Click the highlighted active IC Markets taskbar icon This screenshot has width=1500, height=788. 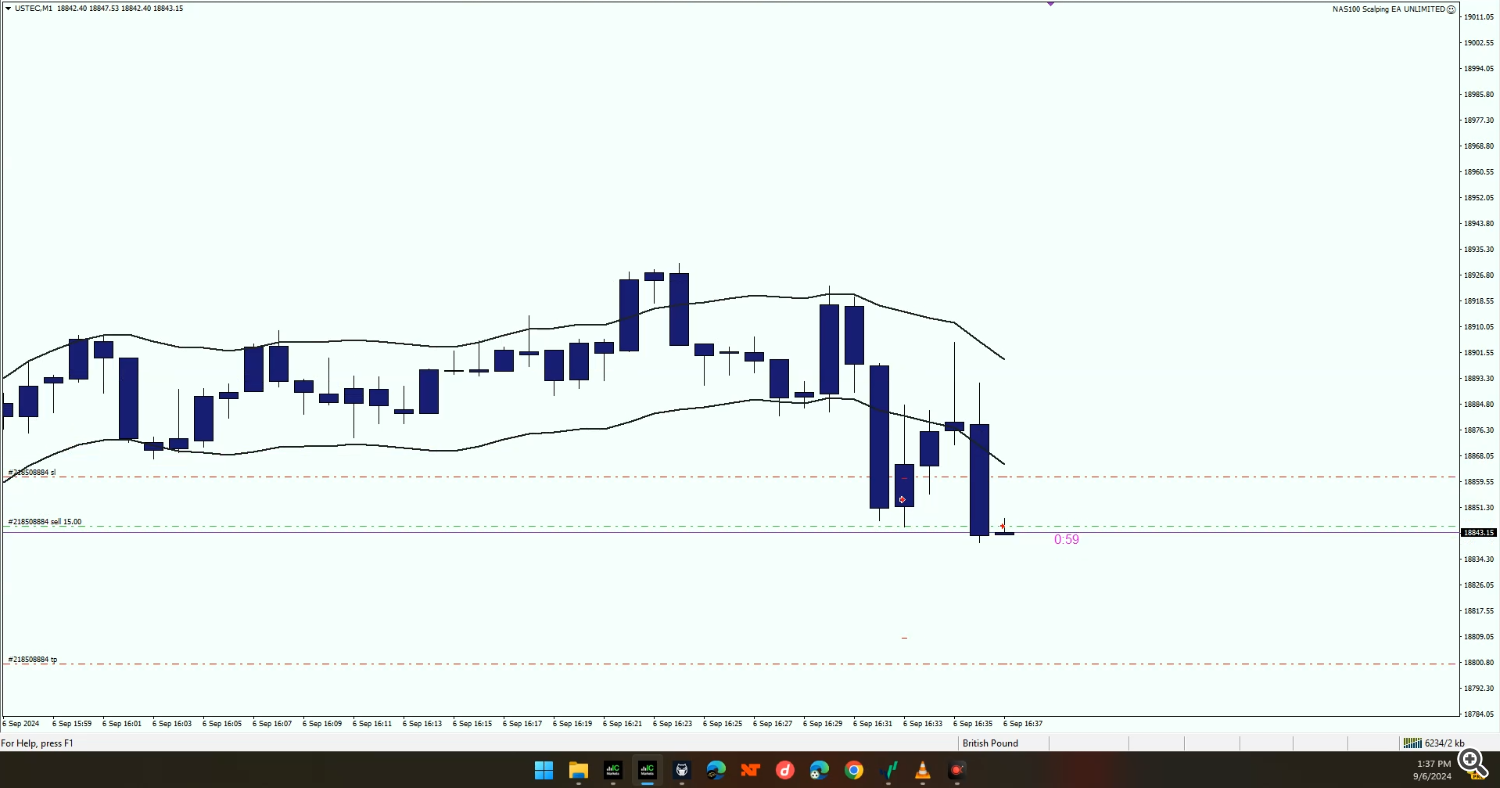click(x=647, y=770)
